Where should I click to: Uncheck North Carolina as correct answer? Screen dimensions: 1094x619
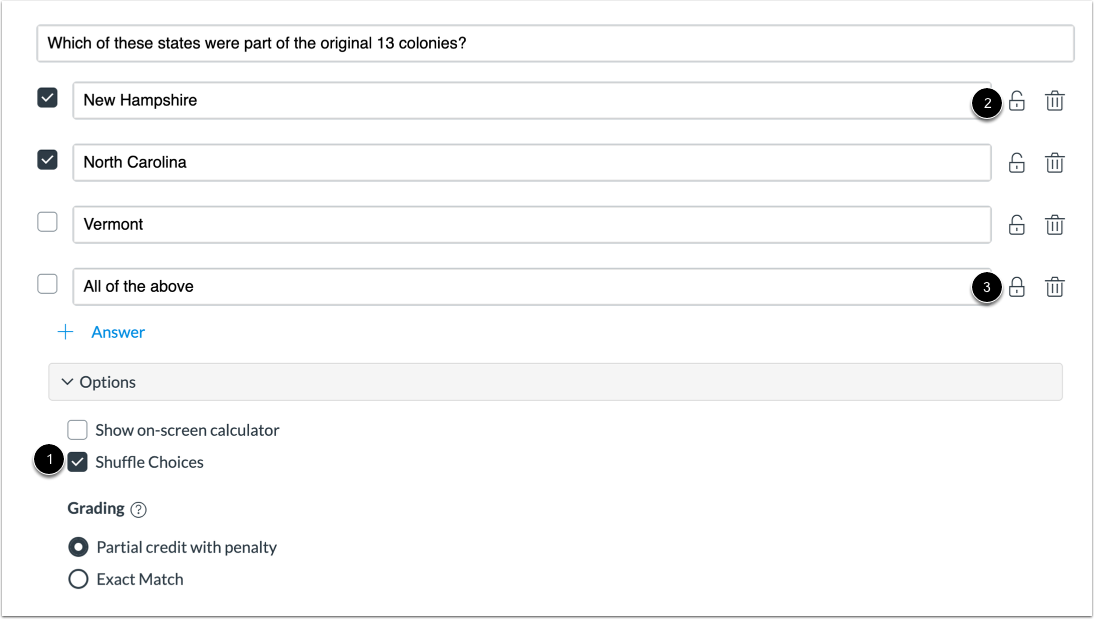point(47,160)
